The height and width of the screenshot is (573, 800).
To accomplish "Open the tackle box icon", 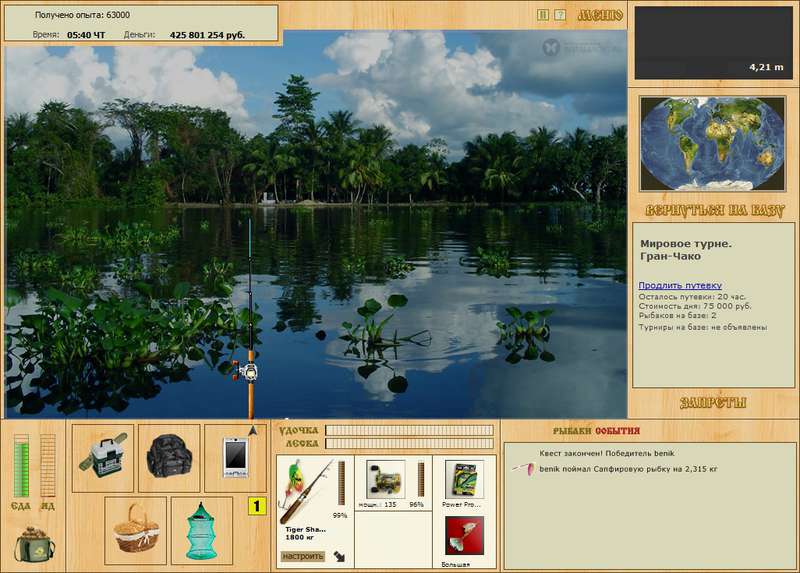I will coord(103,458).
